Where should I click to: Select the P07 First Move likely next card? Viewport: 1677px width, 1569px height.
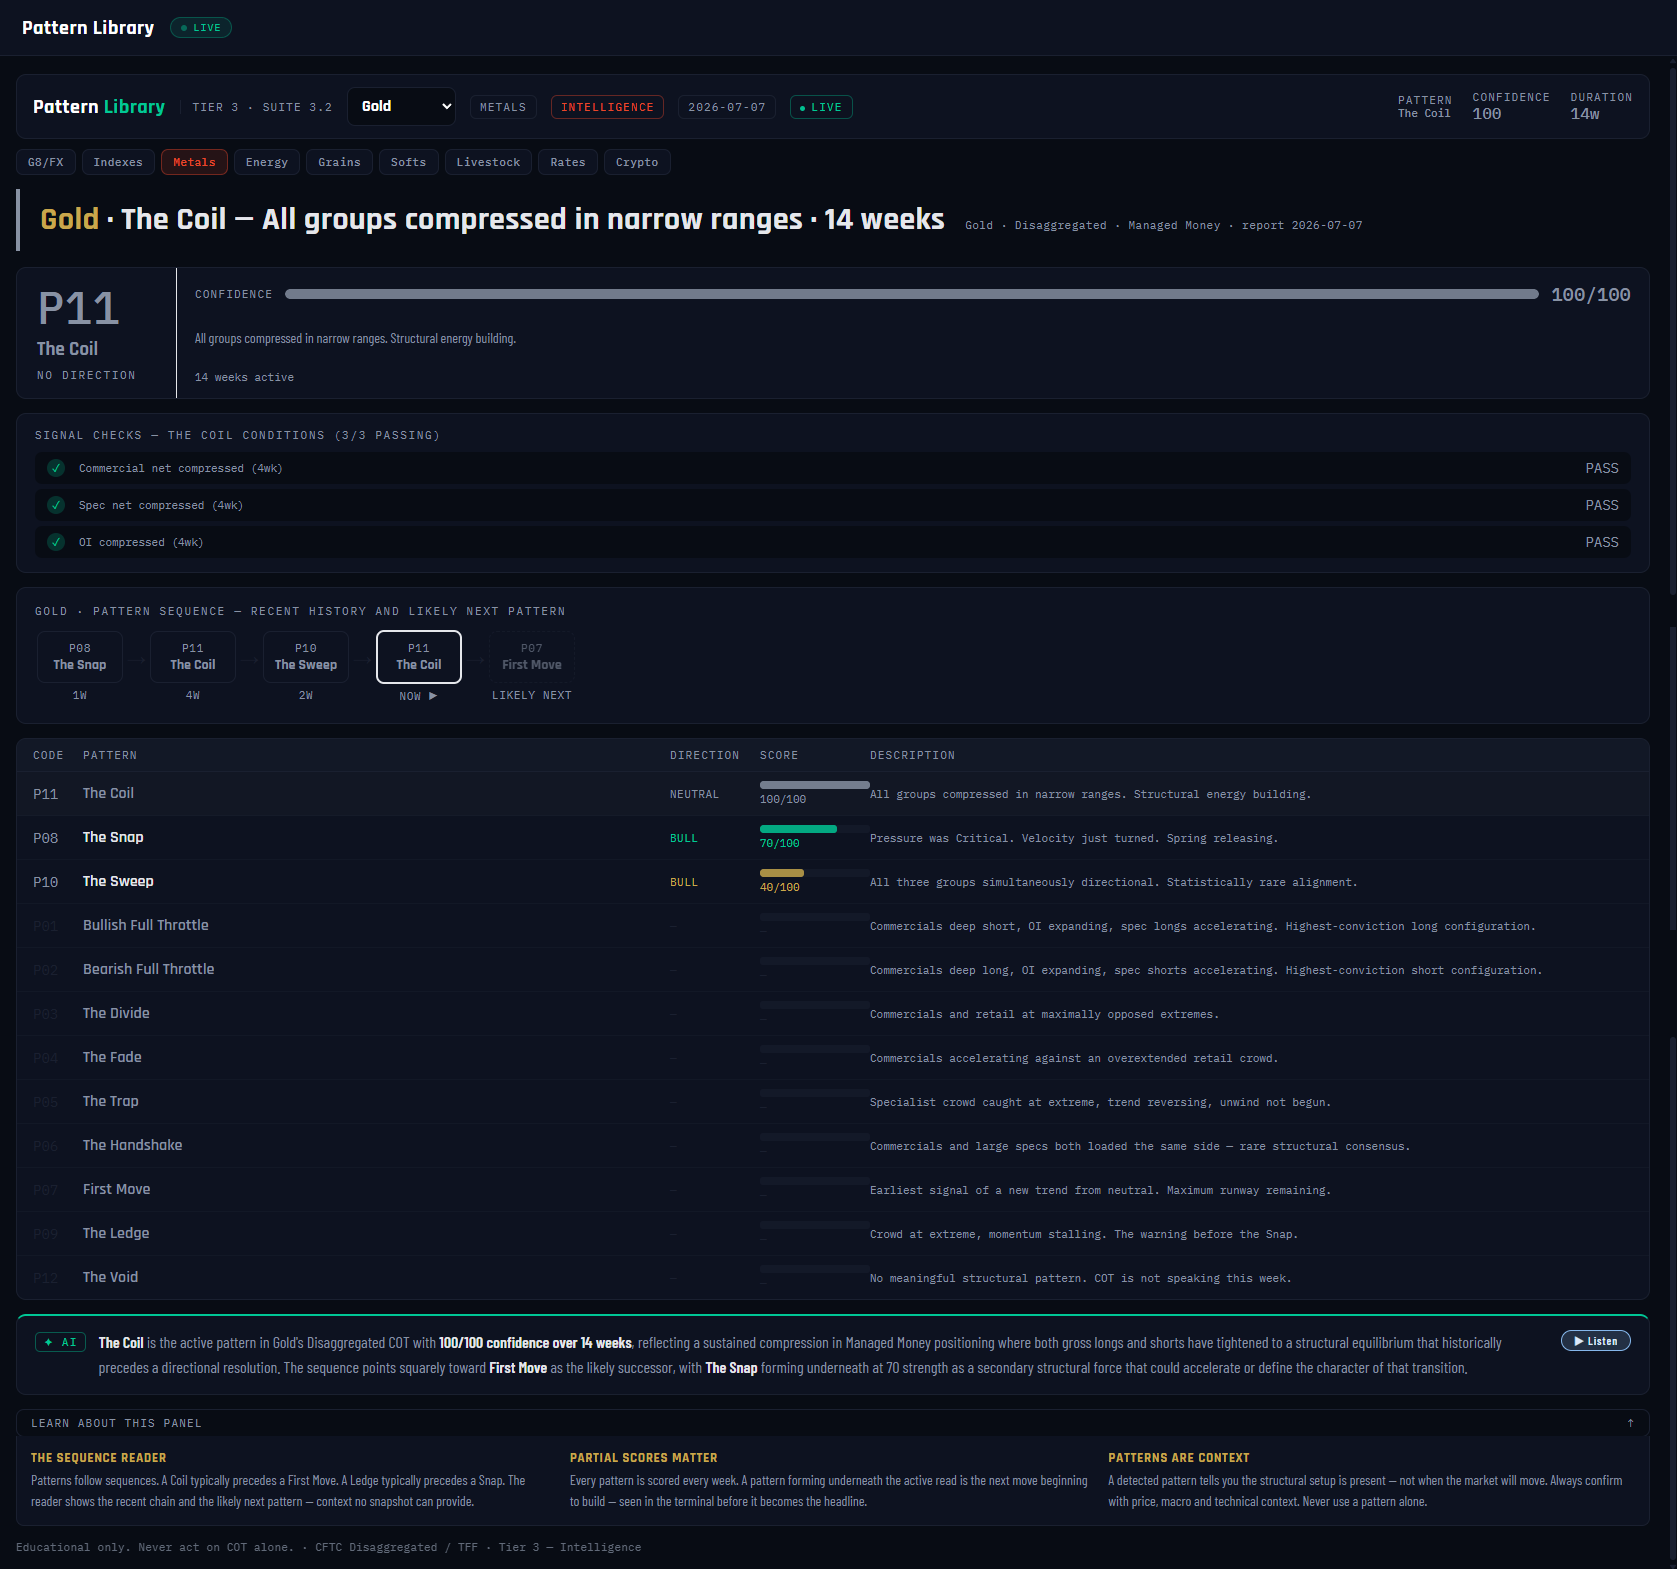pyautogui.click(x=532, y=657)
